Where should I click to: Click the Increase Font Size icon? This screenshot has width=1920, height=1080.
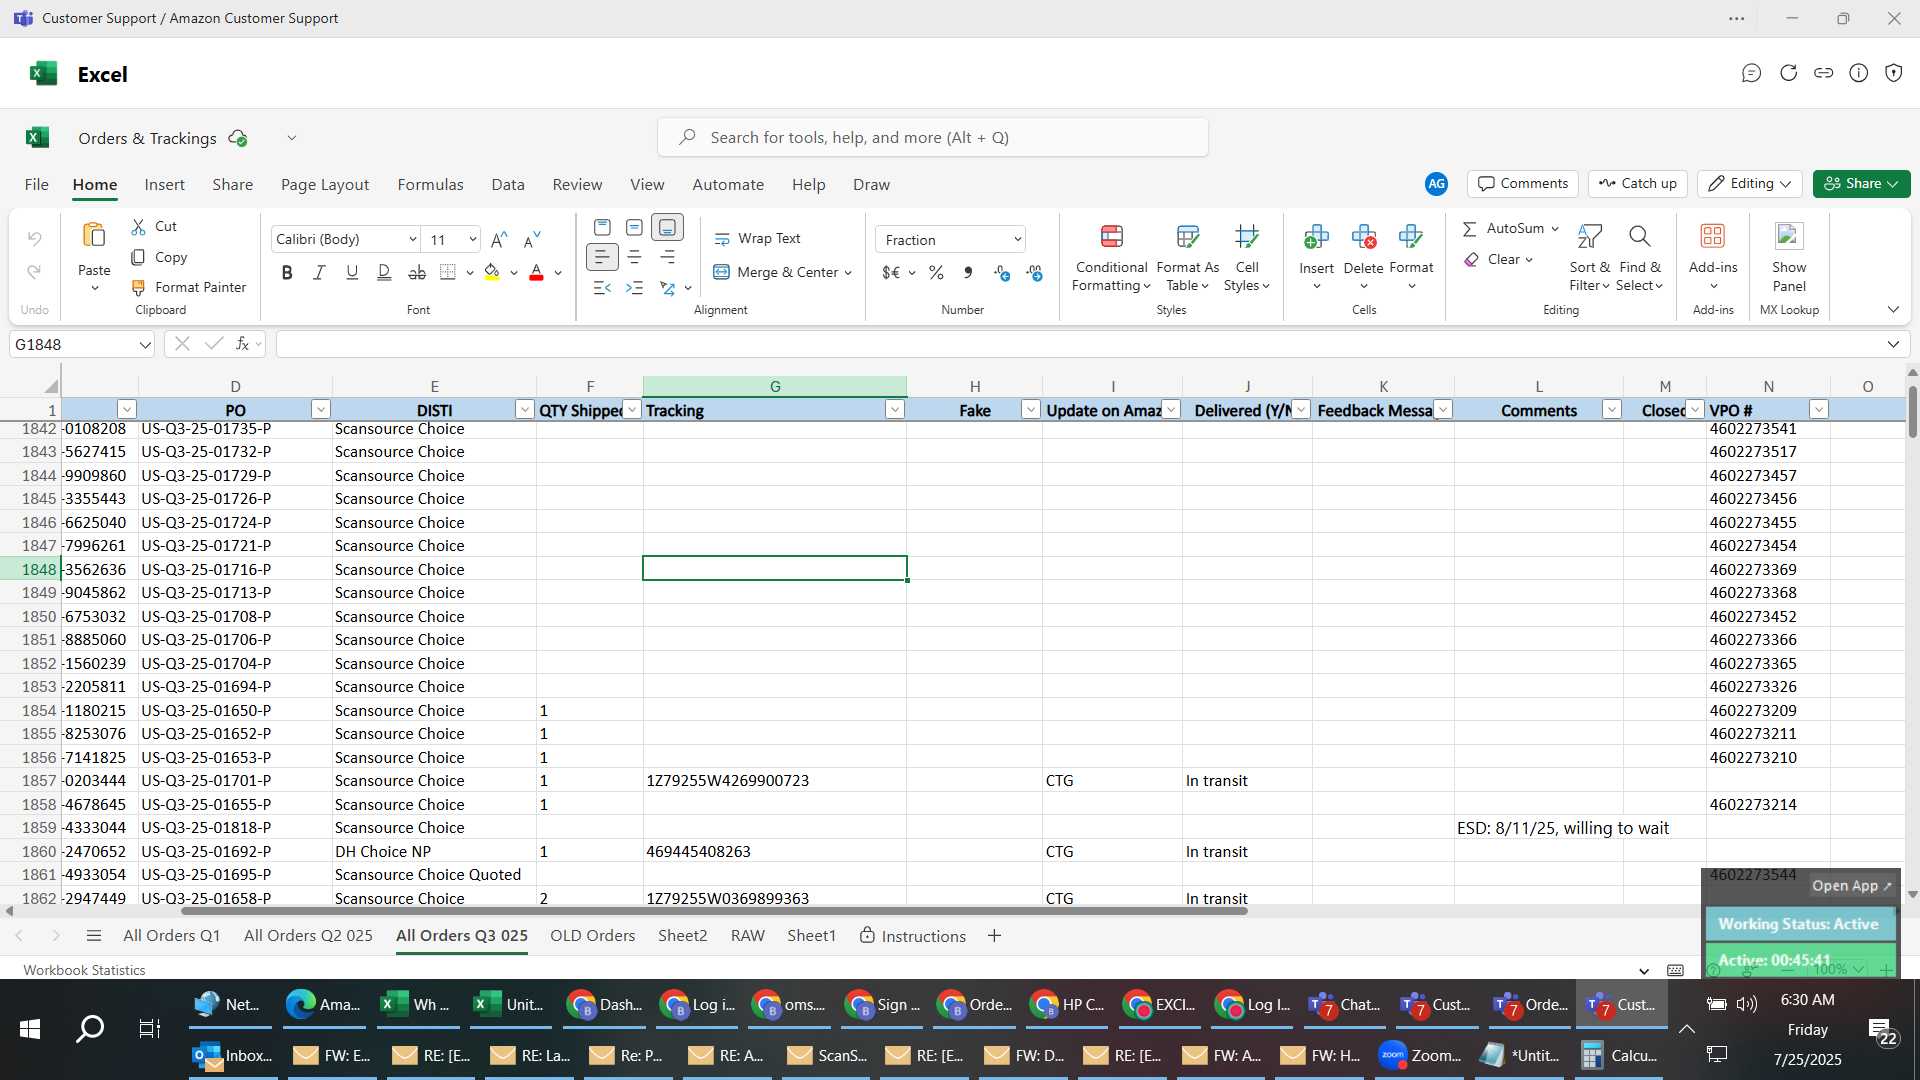pyautogui.click(x=499, y=239)
